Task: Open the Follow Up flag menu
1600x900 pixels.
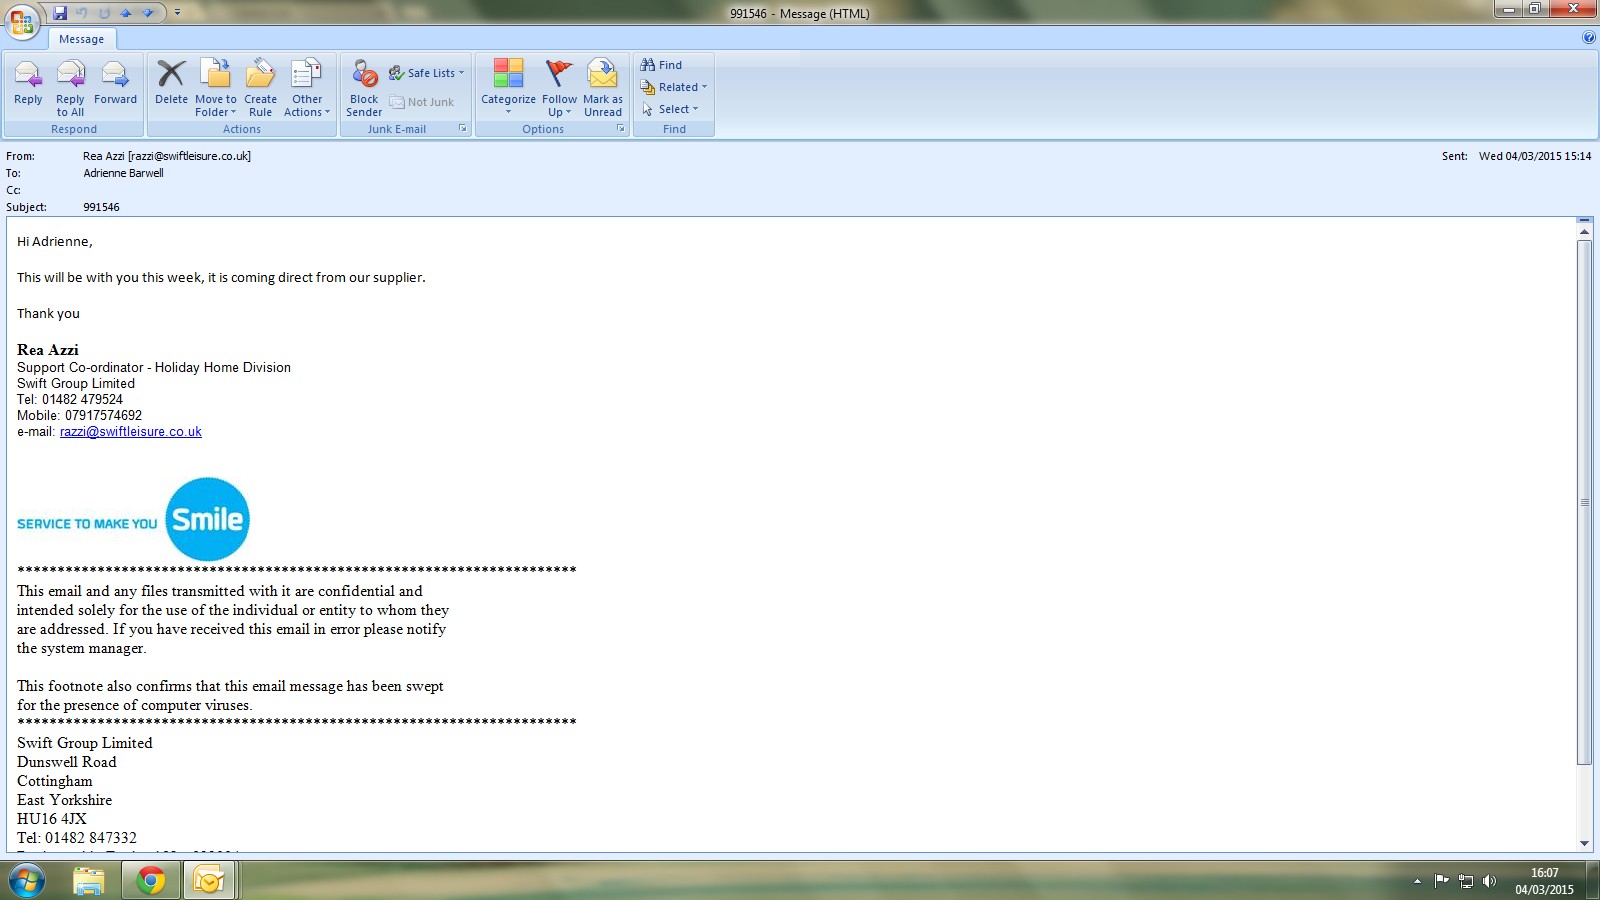Action: tap(560, 88)
